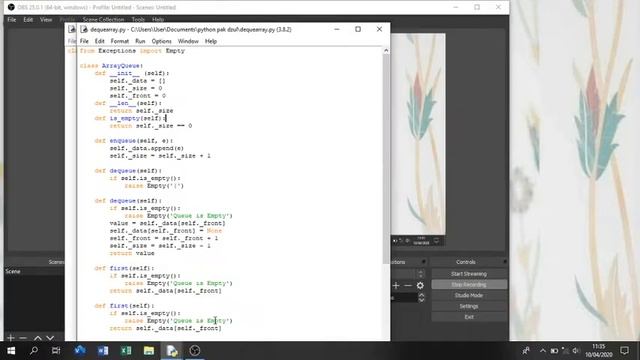
Task: Open the Options menu in IDLE
Action: (162, 41)
